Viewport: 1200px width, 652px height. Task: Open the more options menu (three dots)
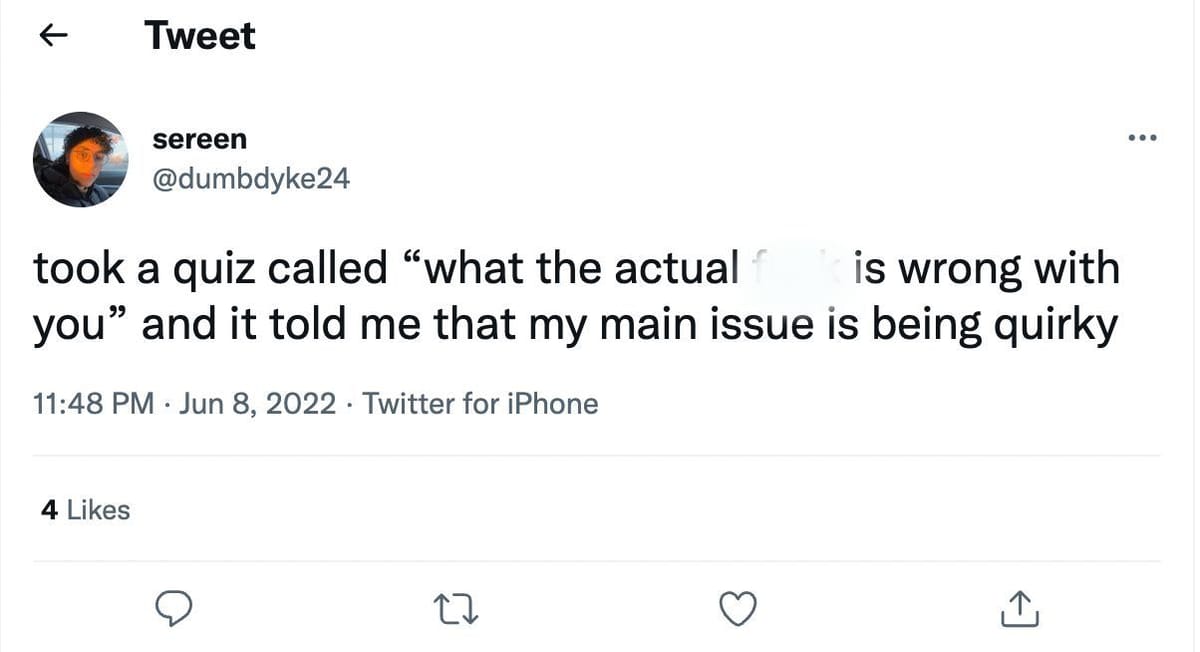[1142, 138]
